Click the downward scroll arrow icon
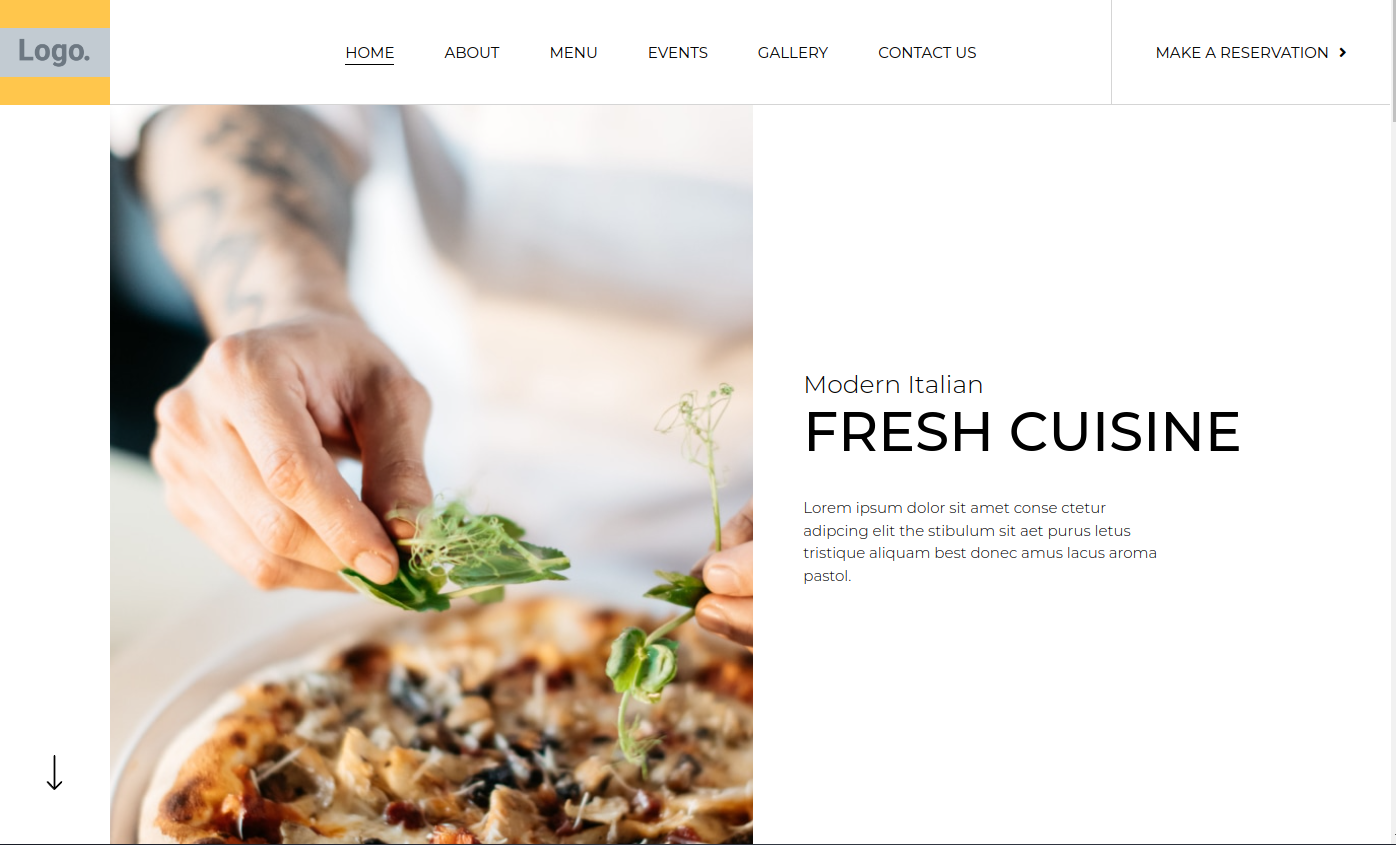 coord(55,773)
